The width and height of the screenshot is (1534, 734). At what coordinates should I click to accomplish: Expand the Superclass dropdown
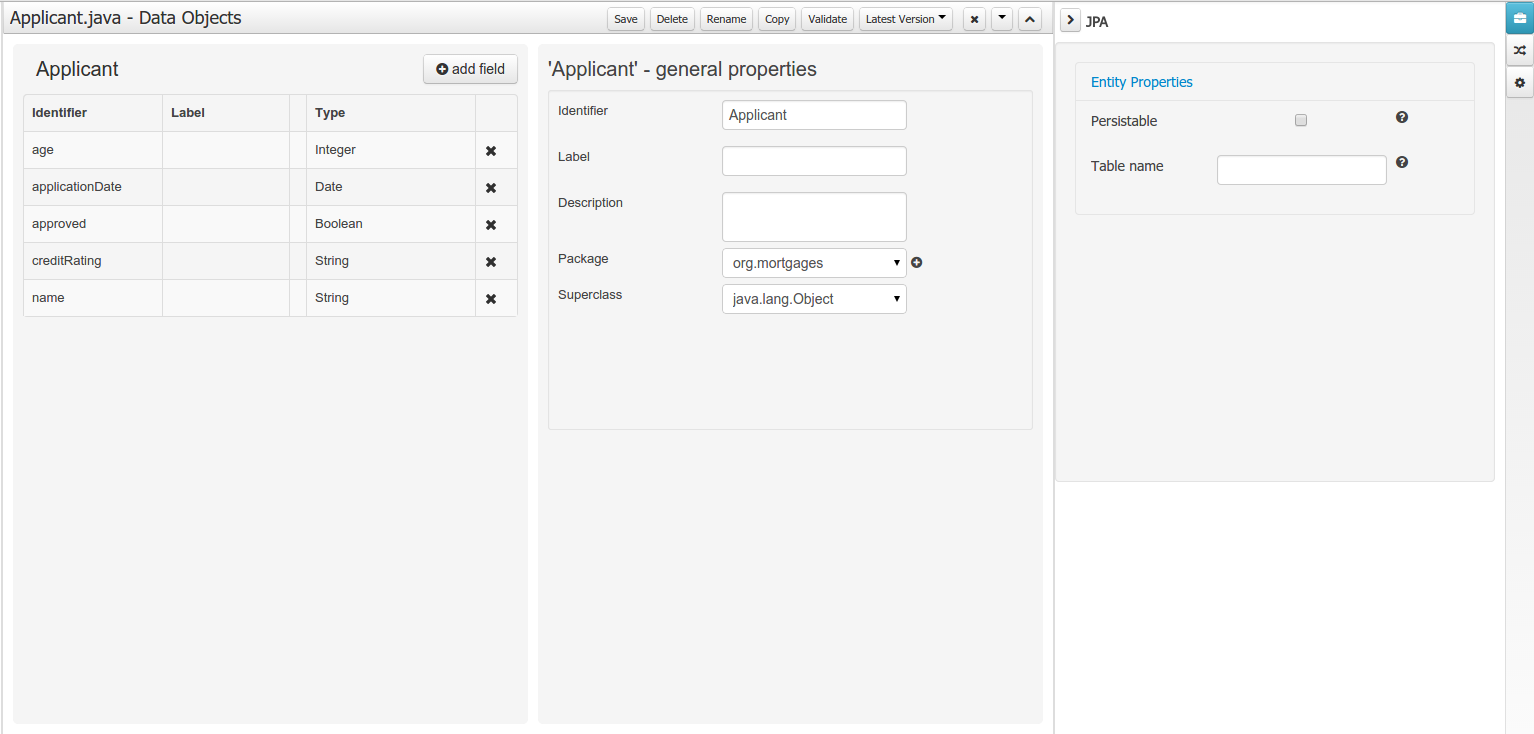[813, 299]
